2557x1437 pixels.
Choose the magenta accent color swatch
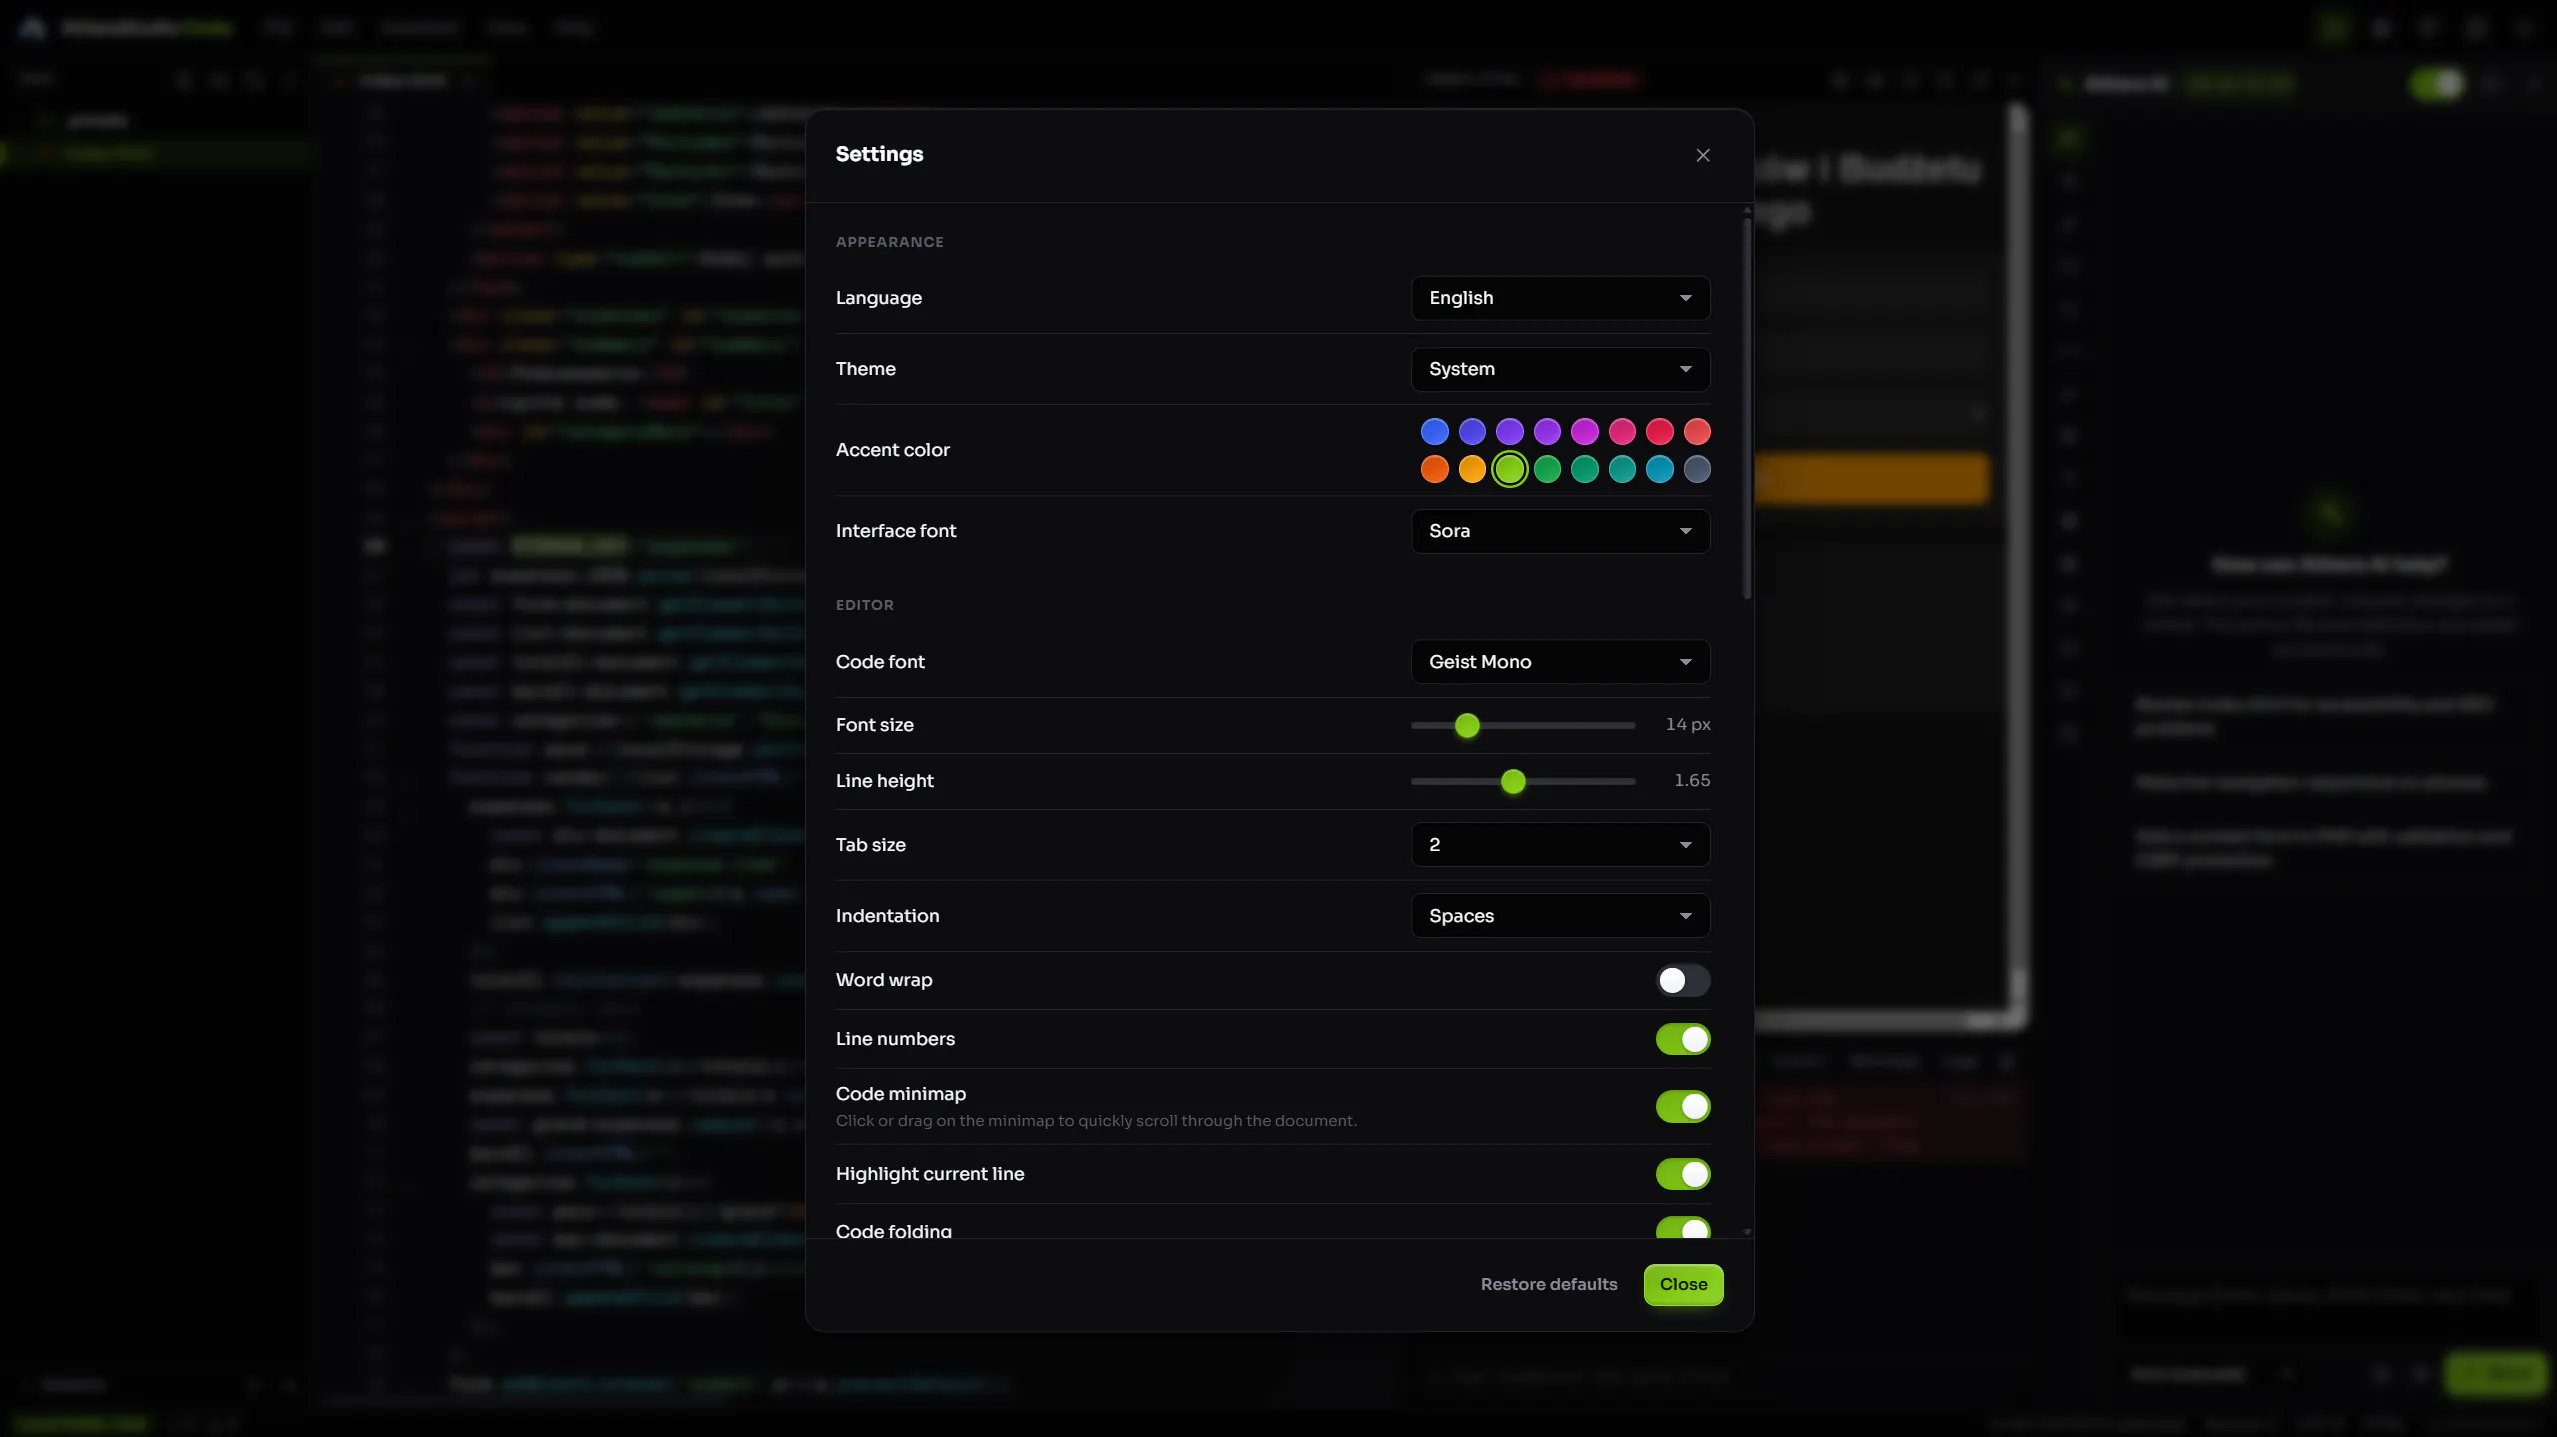point(1584,432)
